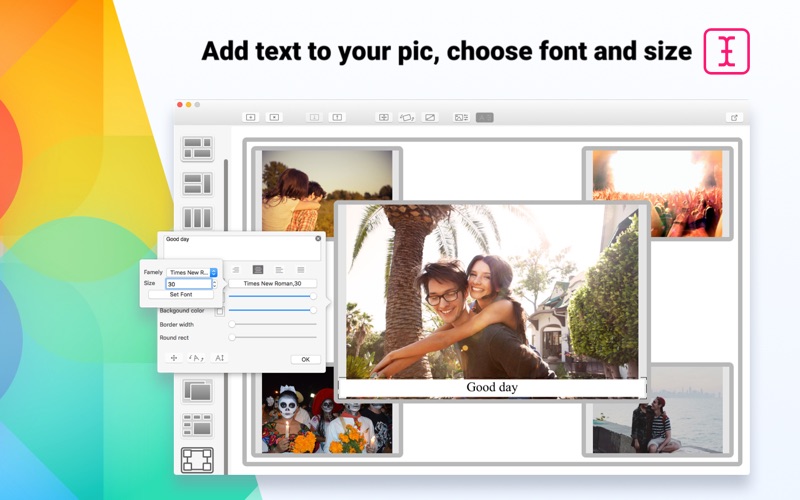Select the rotate photo toolbar icon
Screen dimensions: 800x500
click(x=407, y=117)
